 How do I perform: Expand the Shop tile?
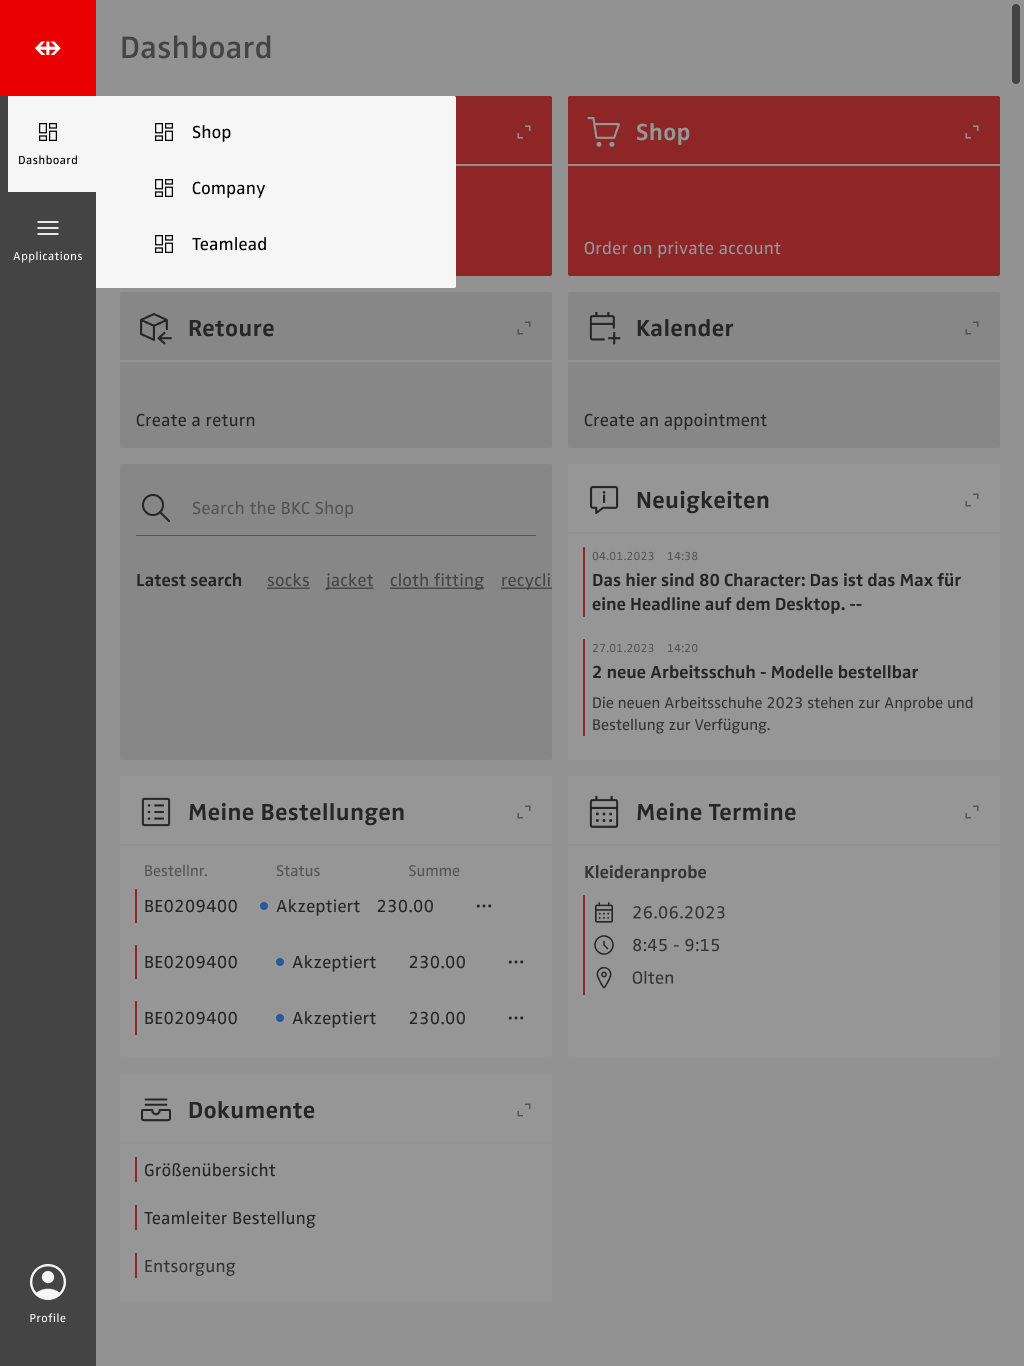(x=971, y=132)
